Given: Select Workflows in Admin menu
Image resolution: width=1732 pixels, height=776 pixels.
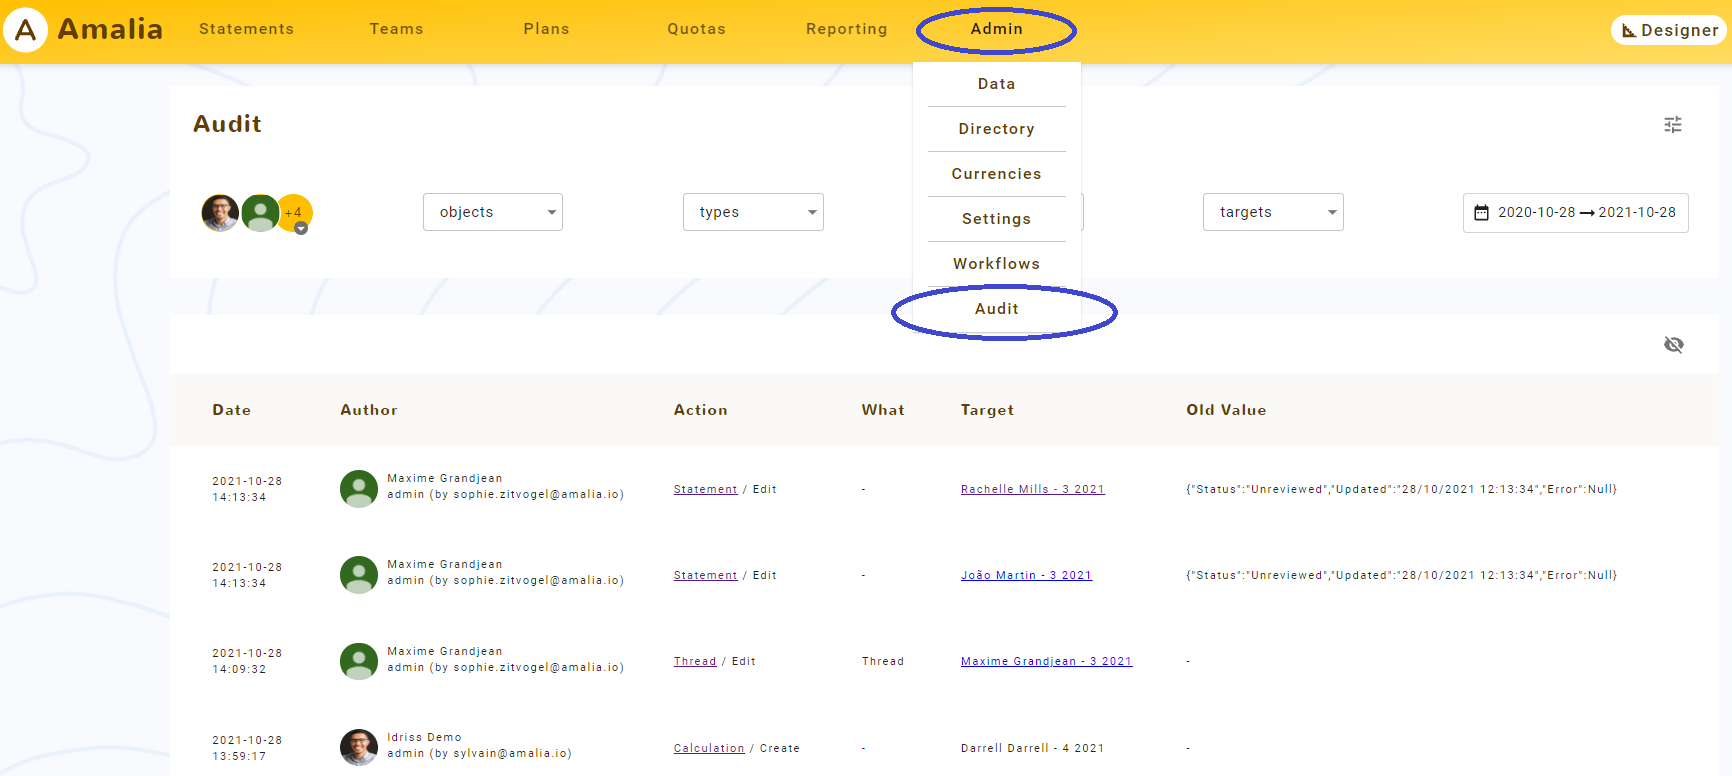Looking at the screenshot, I should (x=997, y=264).
